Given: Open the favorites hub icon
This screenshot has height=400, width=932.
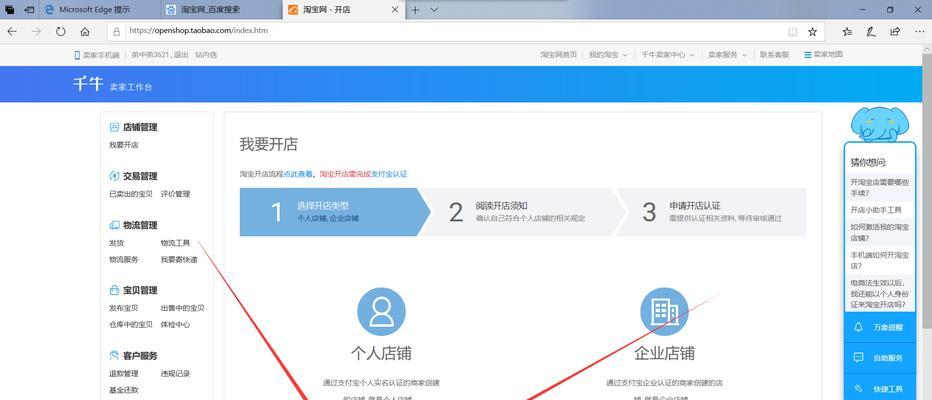Looking at the screenshot, I should 847,32.
